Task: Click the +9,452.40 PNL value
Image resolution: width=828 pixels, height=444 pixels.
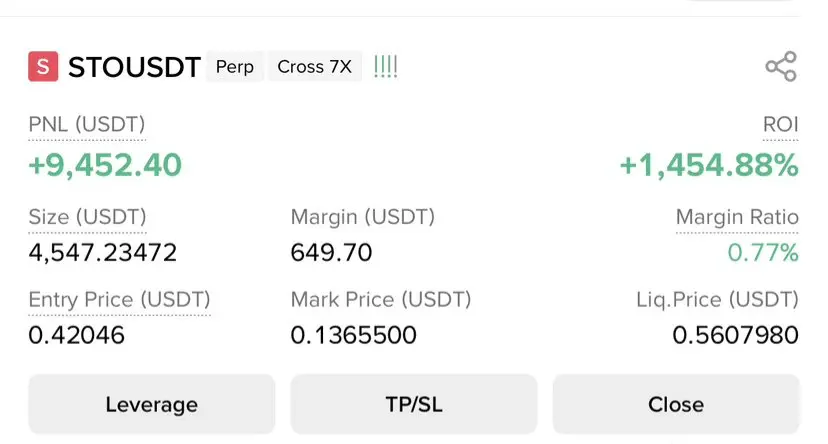Action: coord(105,165)
